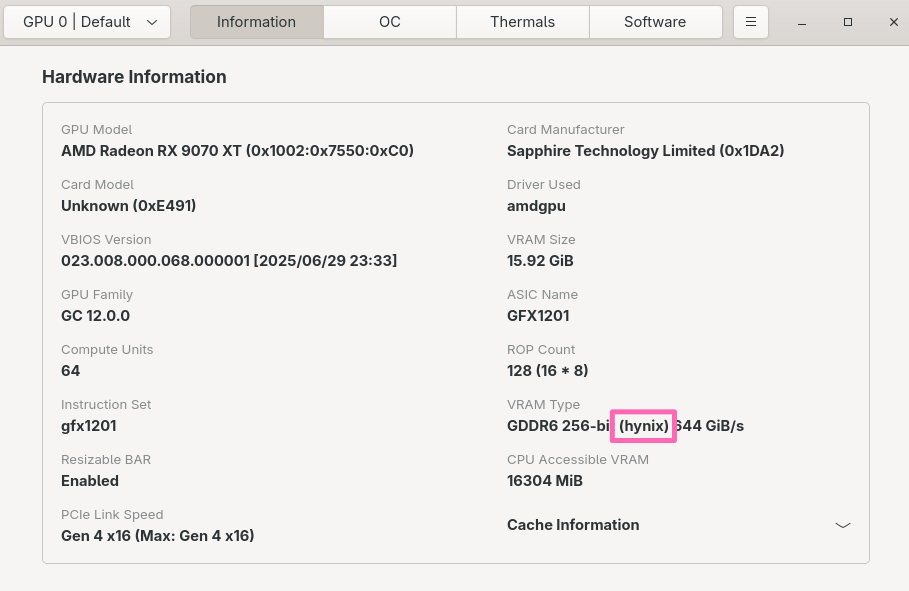
Task: Click the highlighted hynix VRAM vendor text
Action: (x=643, y=425)
